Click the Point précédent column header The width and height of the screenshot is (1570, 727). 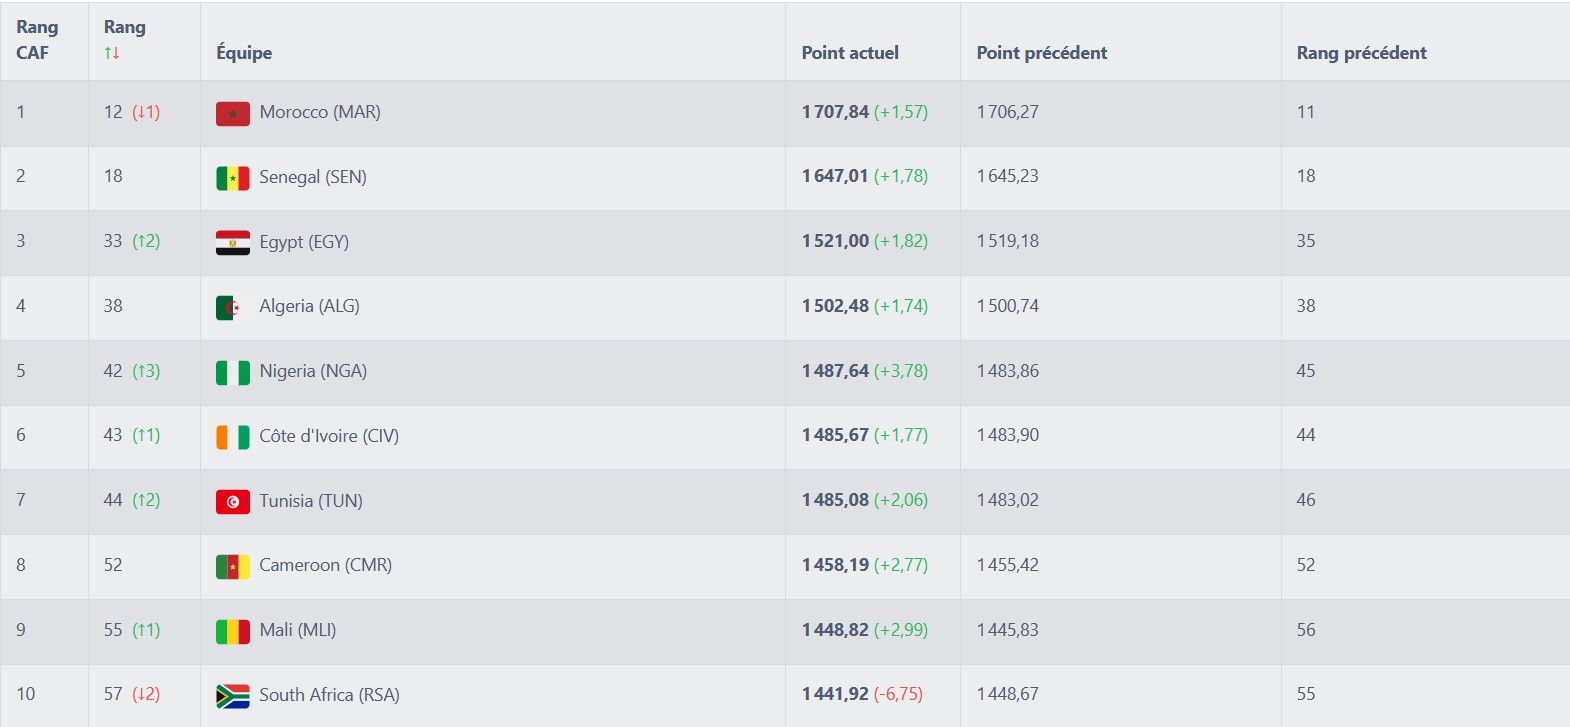click(x=1041, y=53)
